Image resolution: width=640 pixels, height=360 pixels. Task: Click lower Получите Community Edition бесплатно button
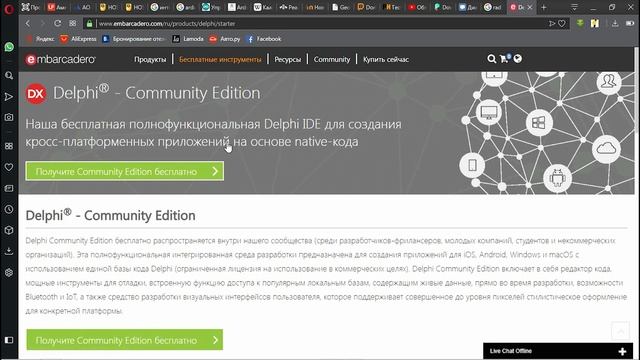[124, 340]
